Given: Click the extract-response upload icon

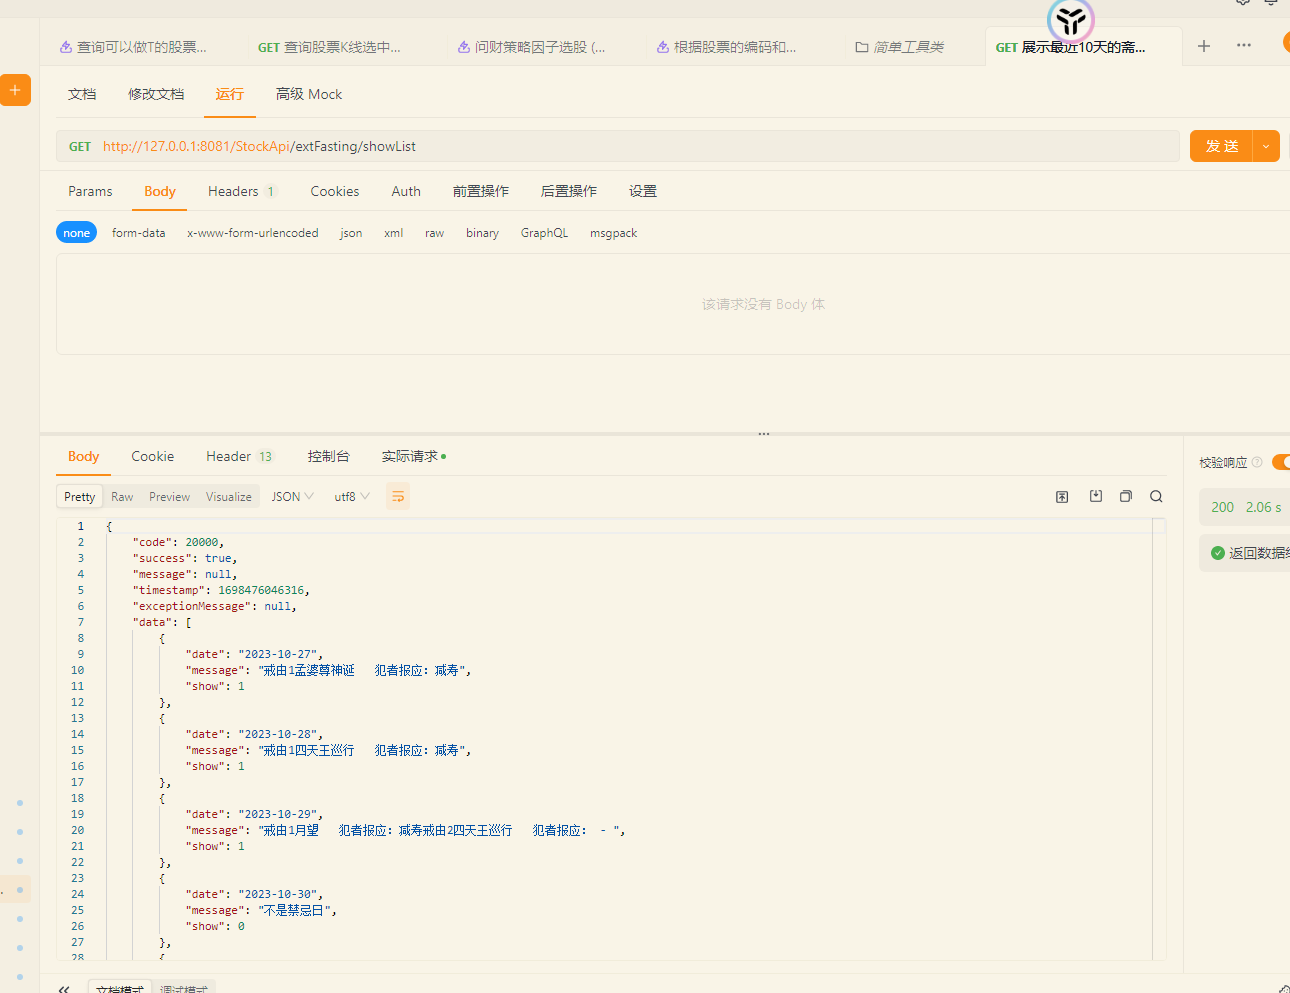Looking at the screenshot, I should point(1062,496).
